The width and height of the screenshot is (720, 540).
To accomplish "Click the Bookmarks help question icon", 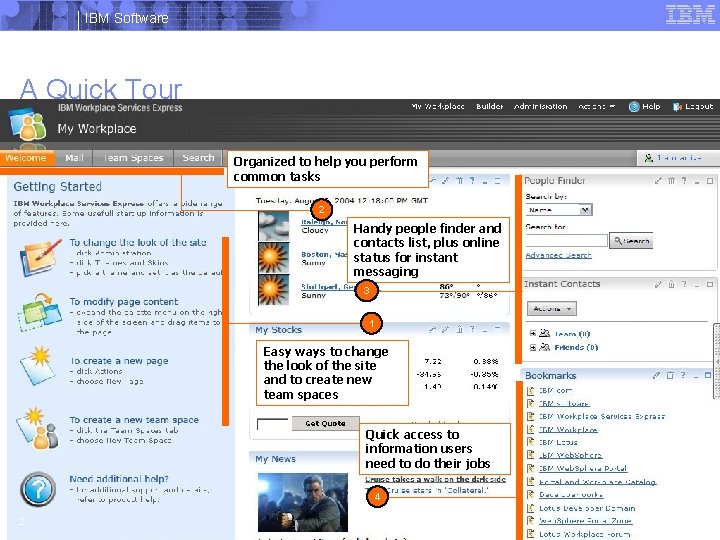I will [x=682, y=375].
